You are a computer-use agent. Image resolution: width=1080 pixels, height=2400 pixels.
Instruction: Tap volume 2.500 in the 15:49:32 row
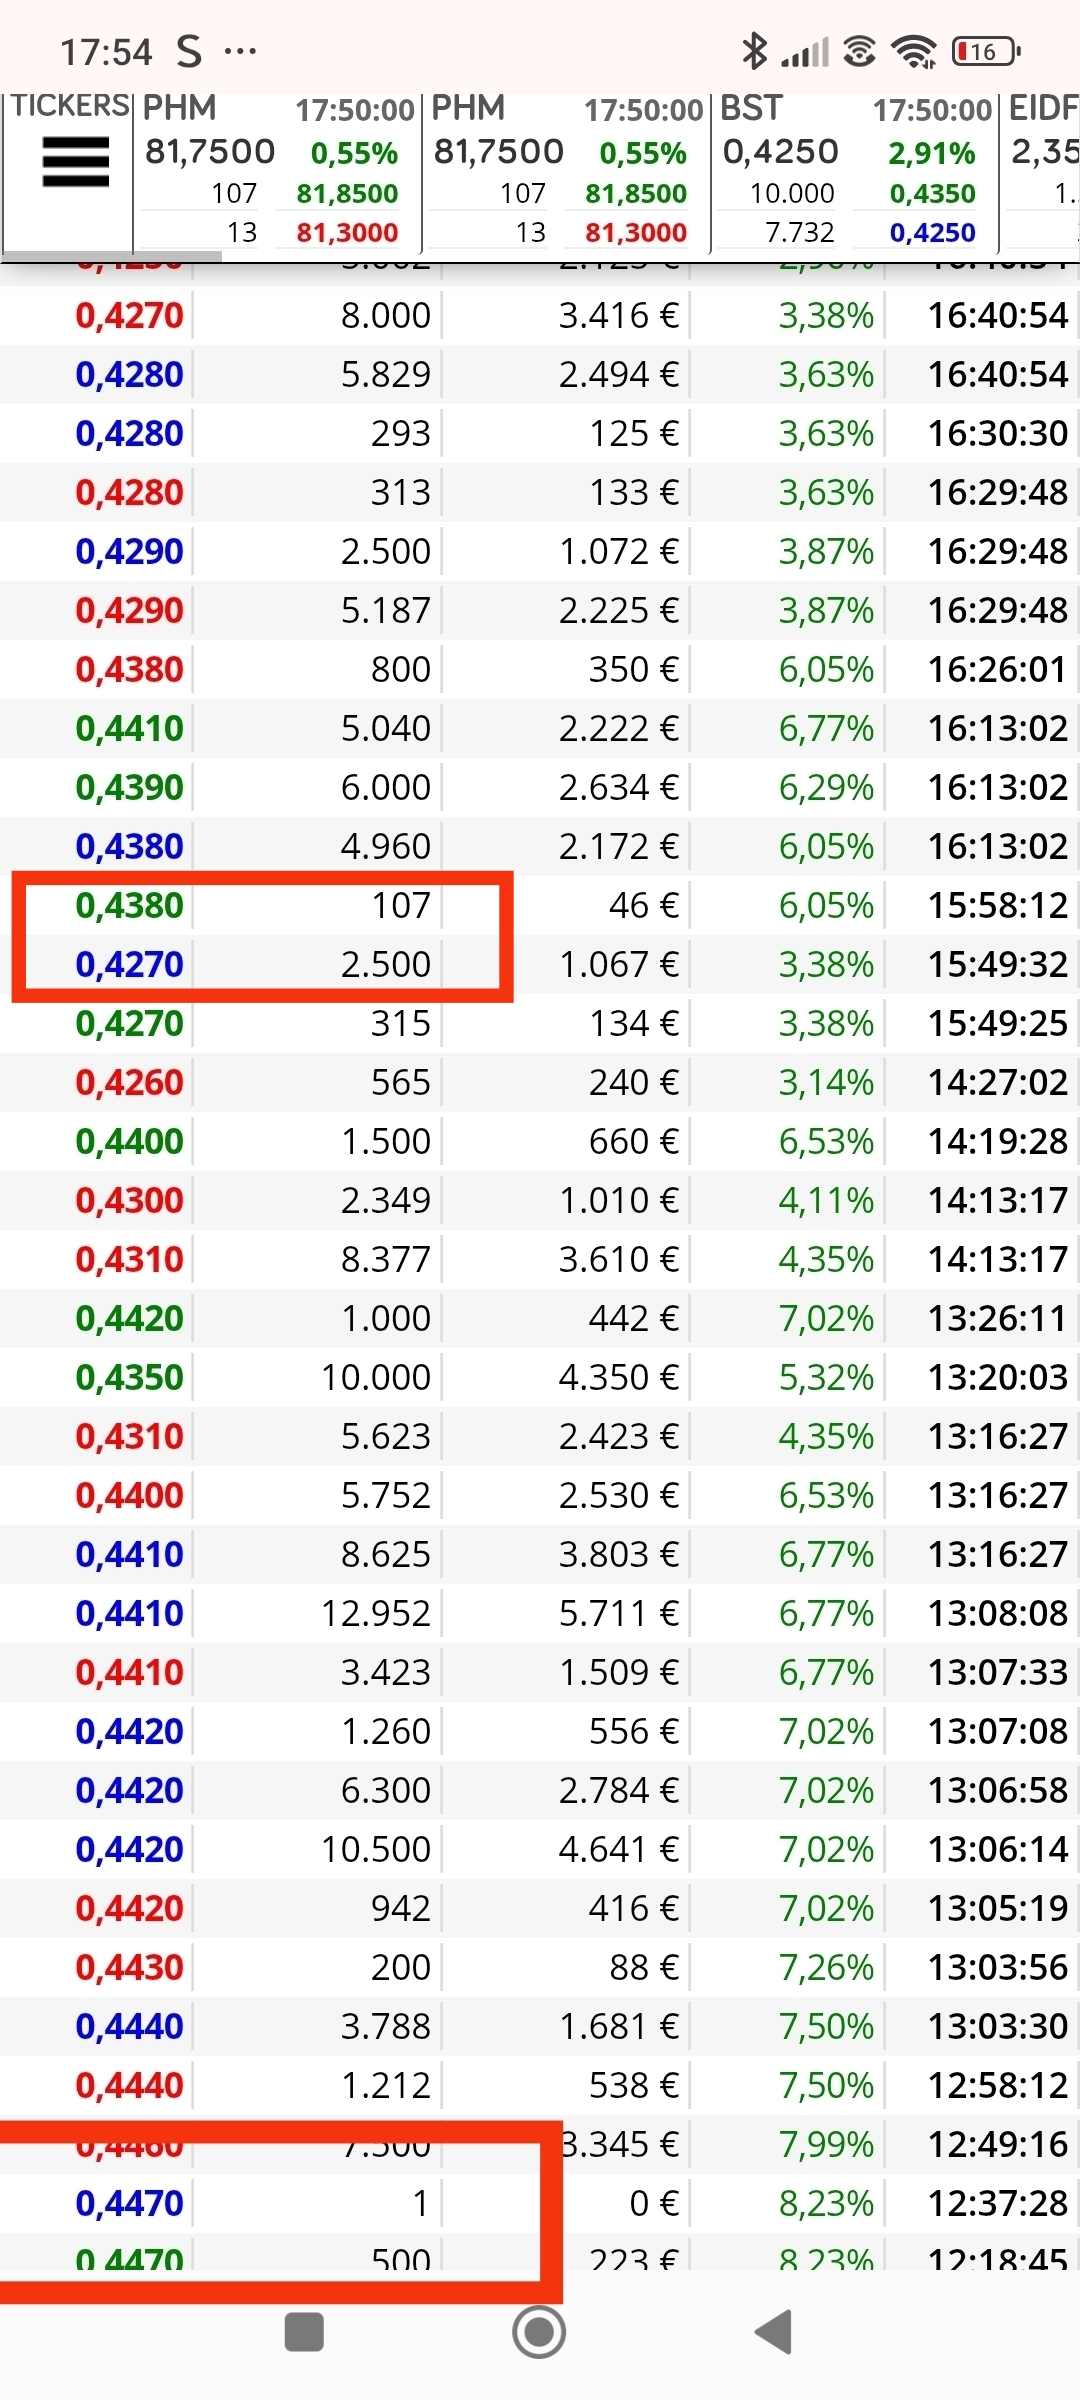pos(385,964)
